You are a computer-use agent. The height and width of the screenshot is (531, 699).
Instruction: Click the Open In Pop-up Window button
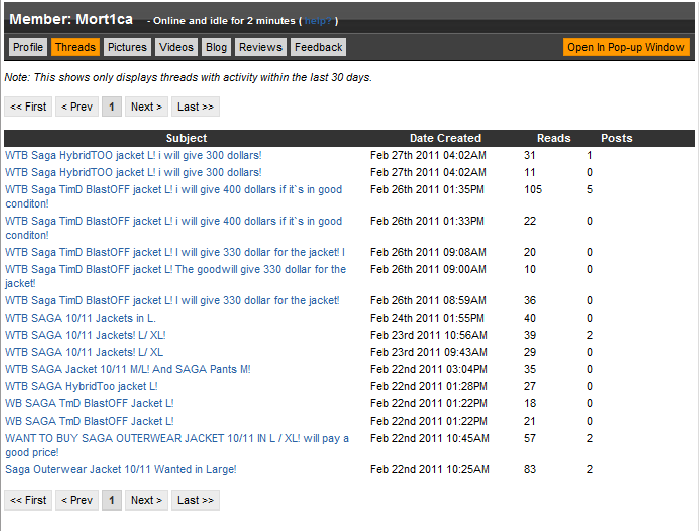[x=626, y=47]
